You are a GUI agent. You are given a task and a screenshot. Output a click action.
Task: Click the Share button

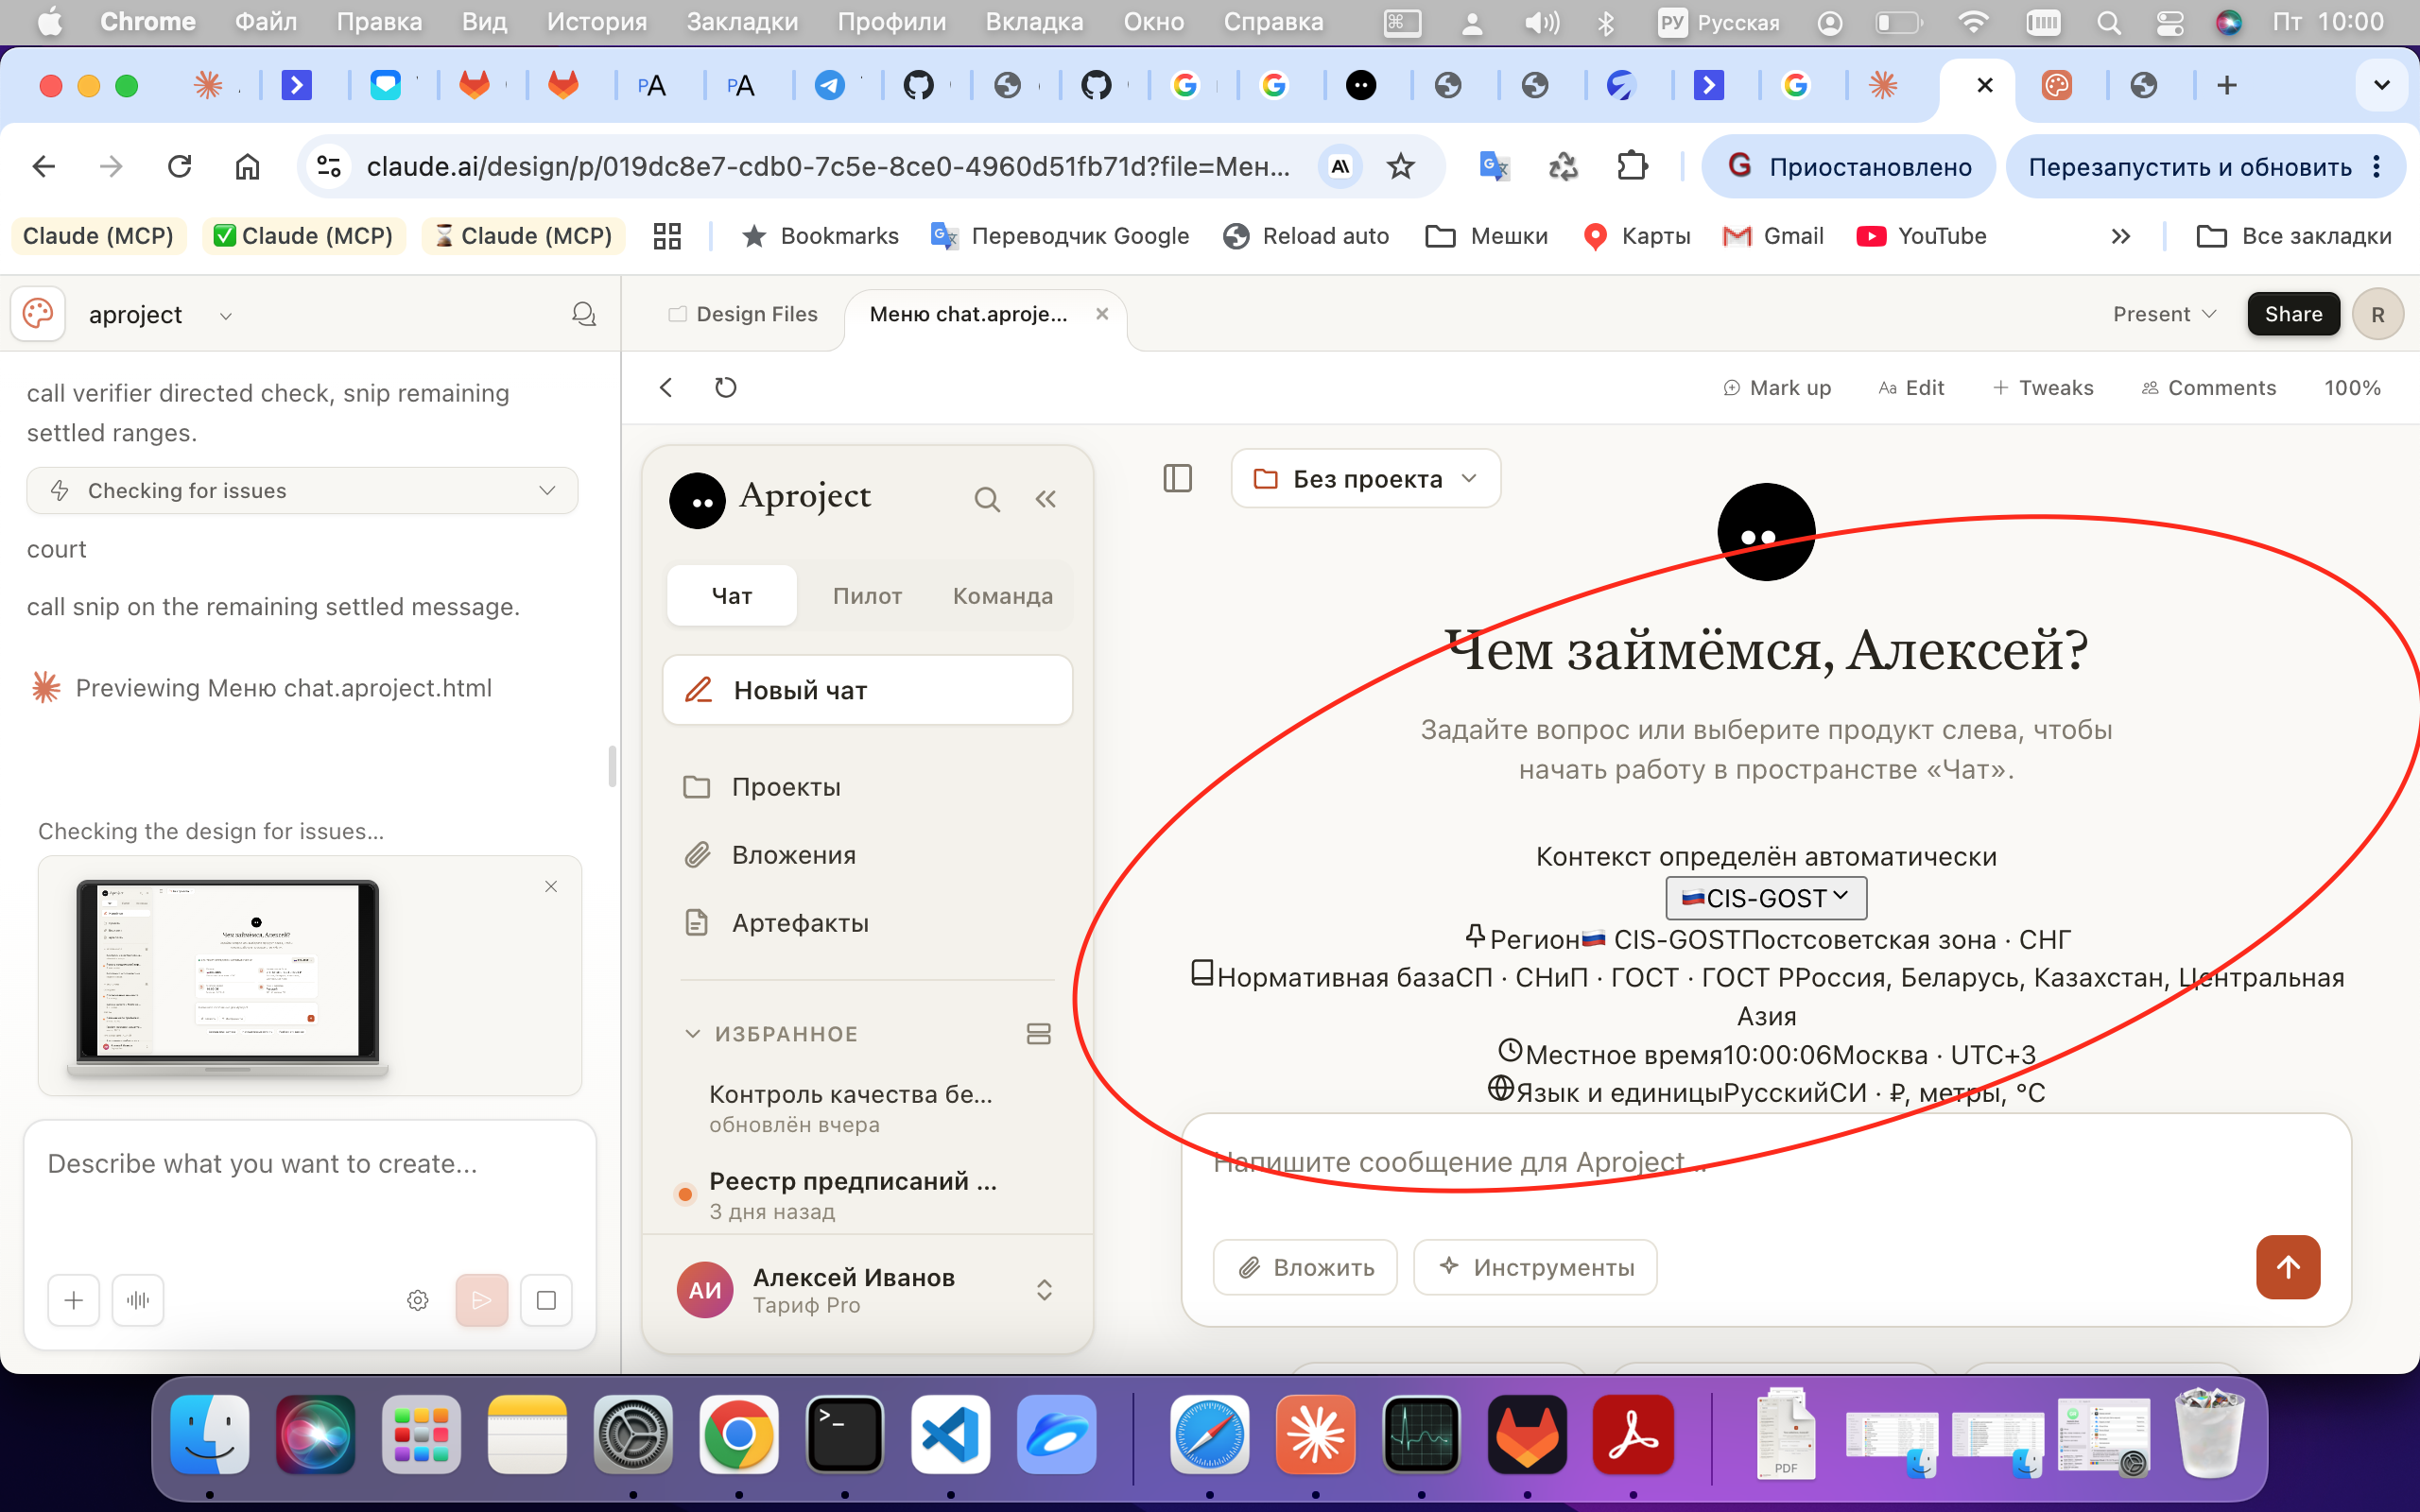coord(2293,314)
